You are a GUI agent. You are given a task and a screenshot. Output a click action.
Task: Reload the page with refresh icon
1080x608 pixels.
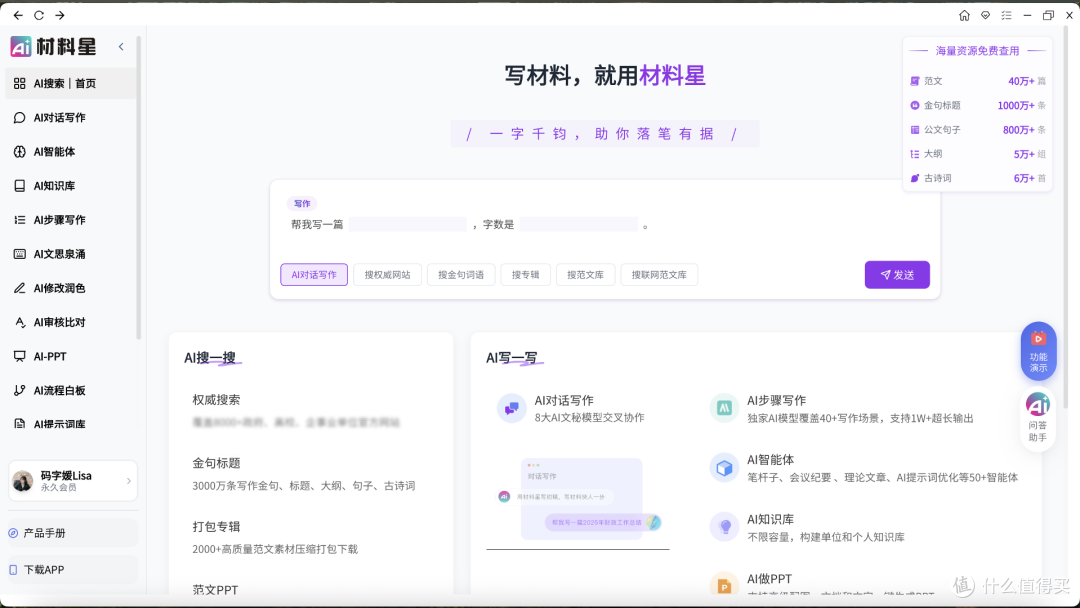(x=39, y=15)
